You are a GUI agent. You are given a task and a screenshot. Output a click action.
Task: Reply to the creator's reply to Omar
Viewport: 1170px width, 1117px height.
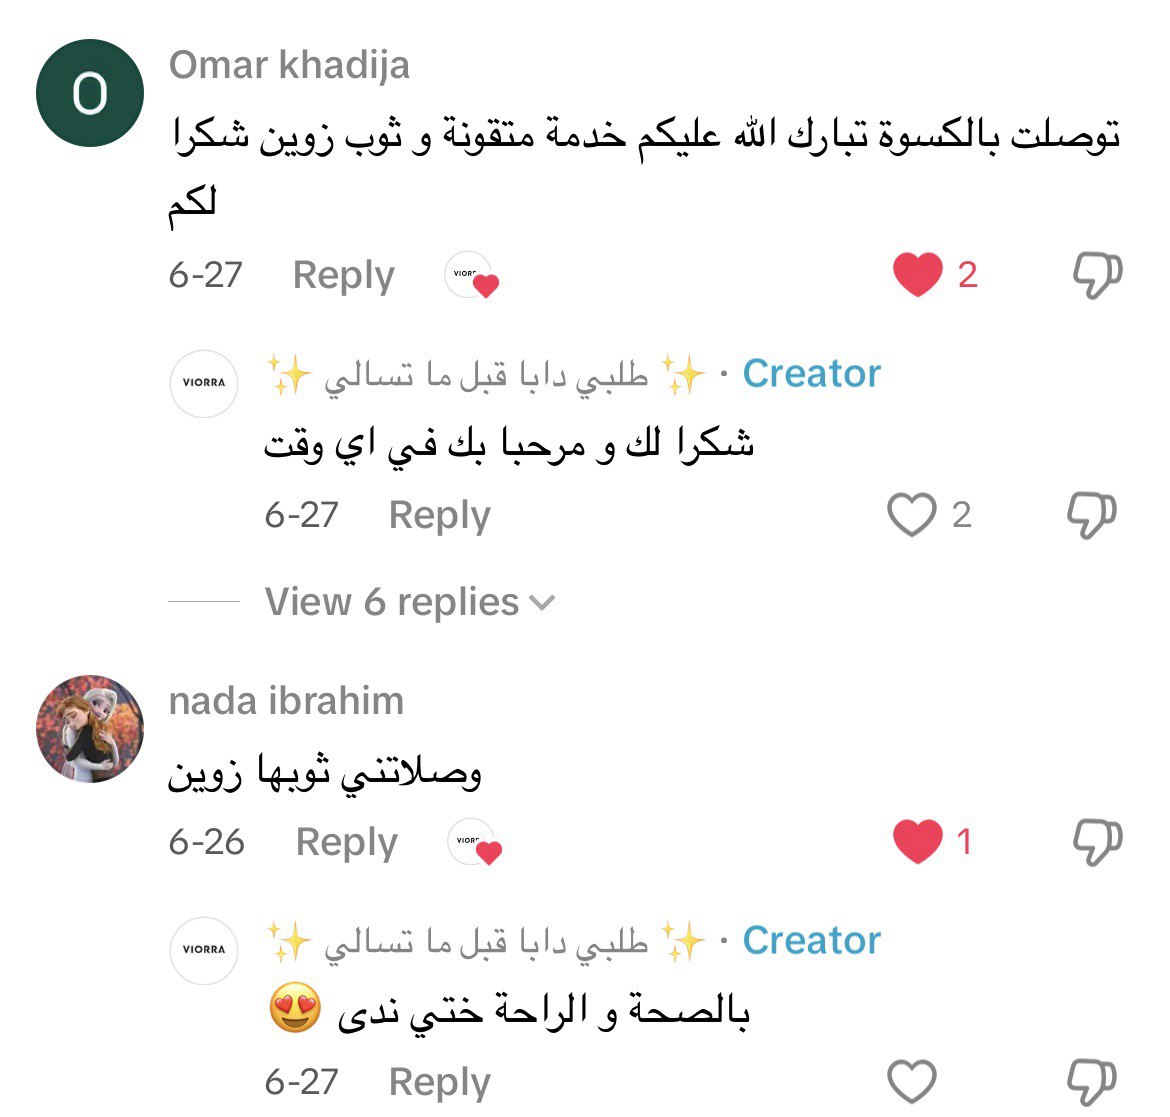[x=439, y=515]
